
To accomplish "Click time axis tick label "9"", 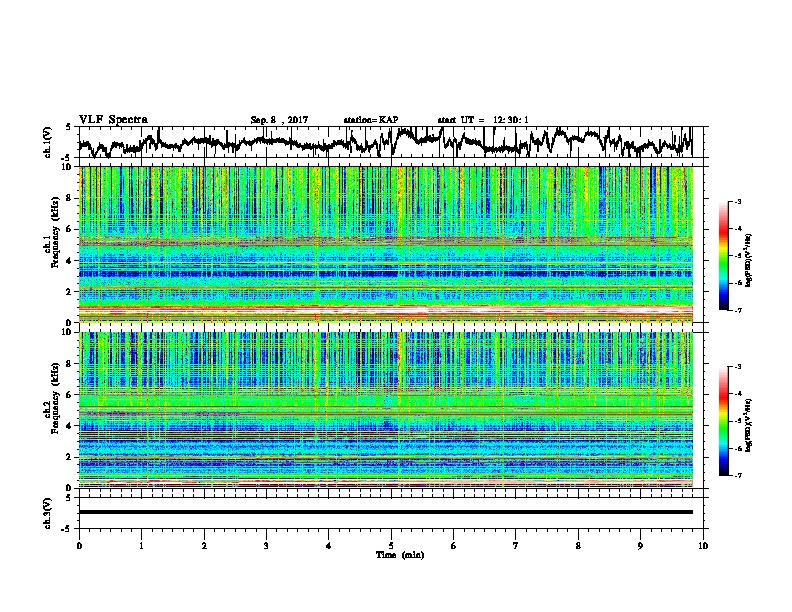I will click(640, 546).
